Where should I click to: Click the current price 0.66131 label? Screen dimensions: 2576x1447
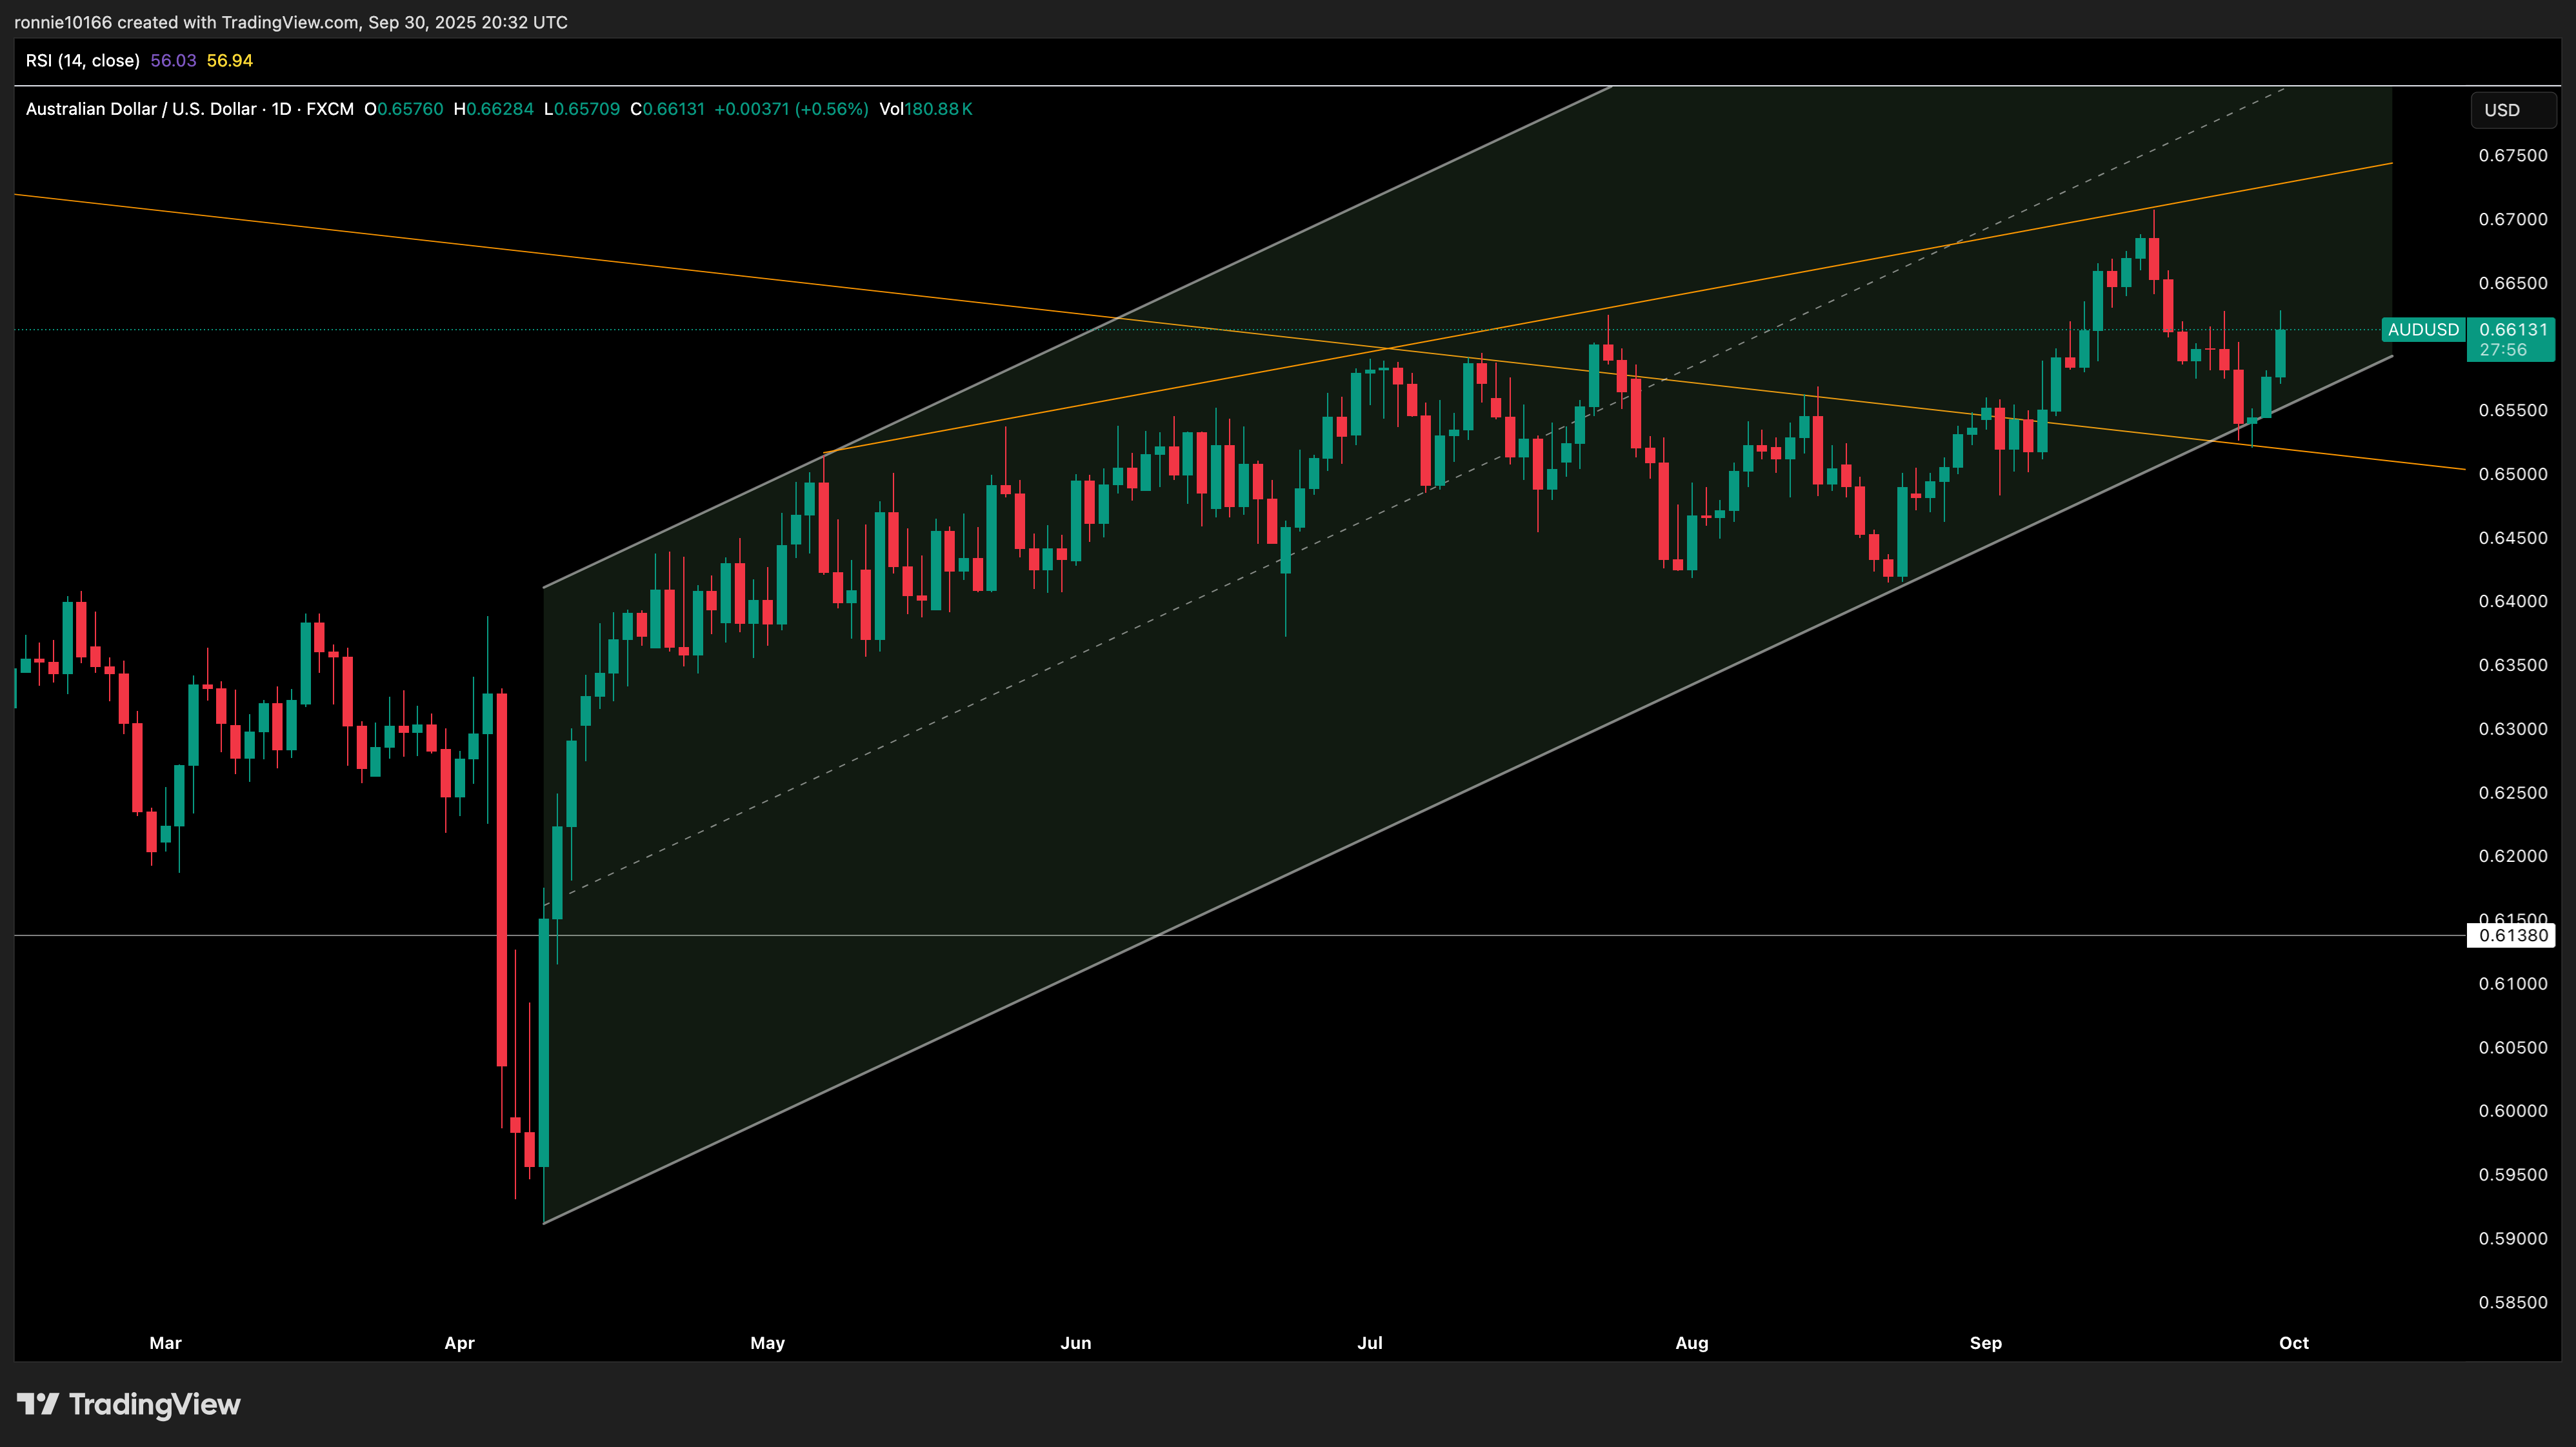(x=2513, y=330)
